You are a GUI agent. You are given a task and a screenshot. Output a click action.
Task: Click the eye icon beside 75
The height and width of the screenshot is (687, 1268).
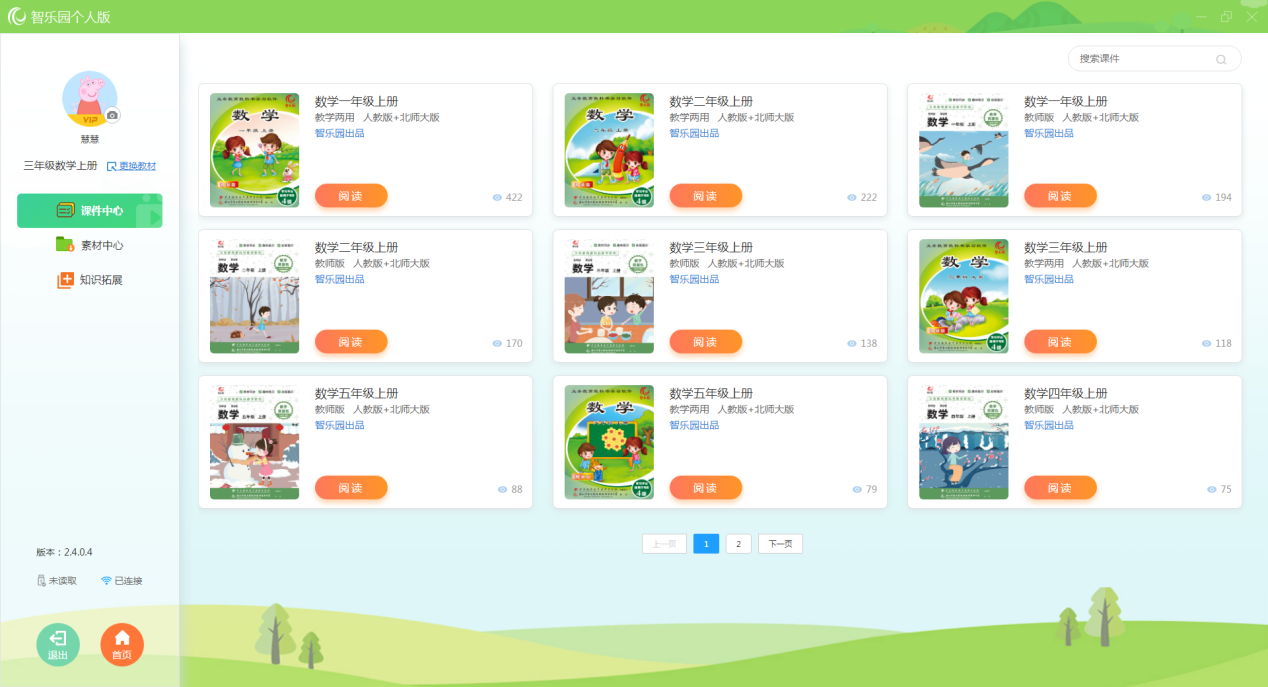1212,490
